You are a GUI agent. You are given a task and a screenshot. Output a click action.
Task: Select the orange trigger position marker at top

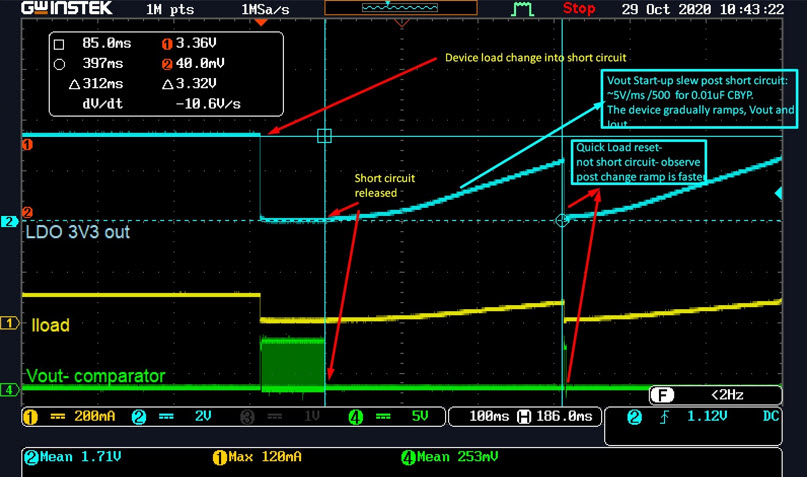click(261, 22)
